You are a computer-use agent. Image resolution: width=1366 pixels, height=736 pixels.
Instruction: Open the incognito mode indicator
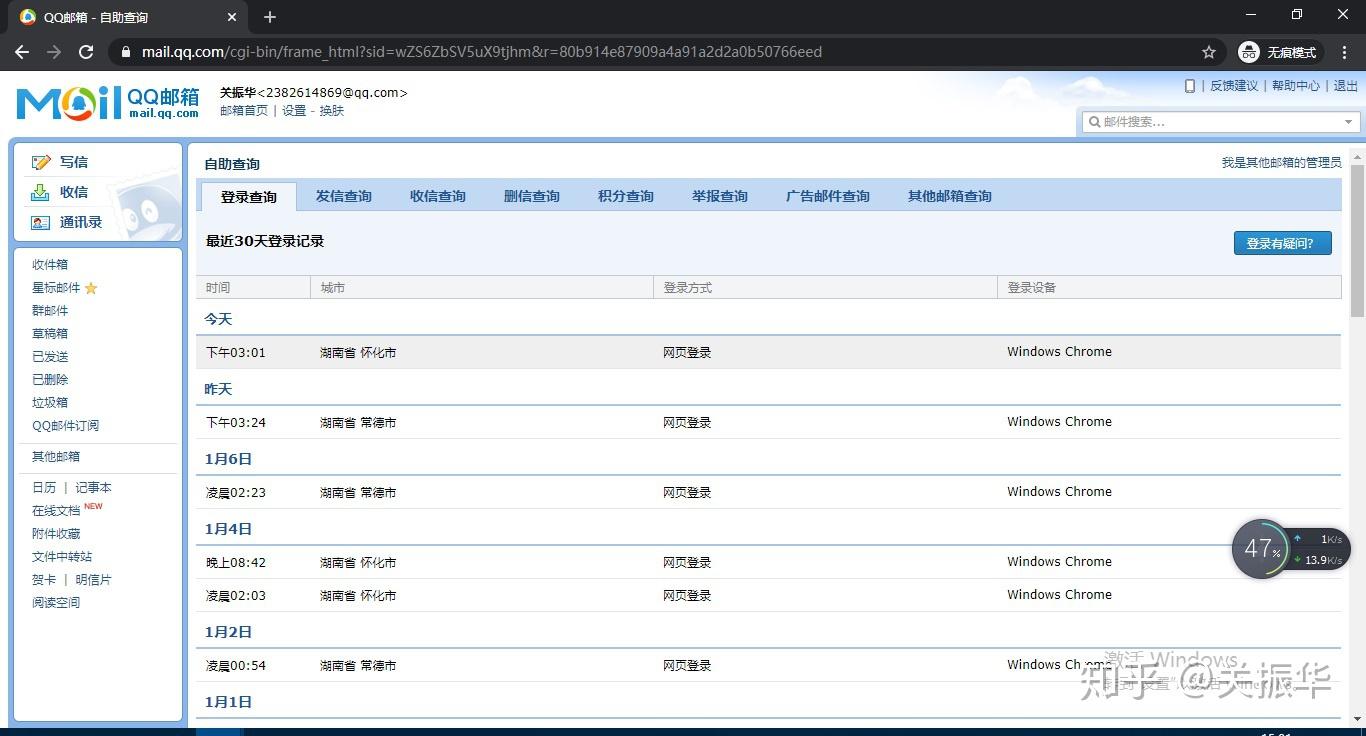point(1281,52)
